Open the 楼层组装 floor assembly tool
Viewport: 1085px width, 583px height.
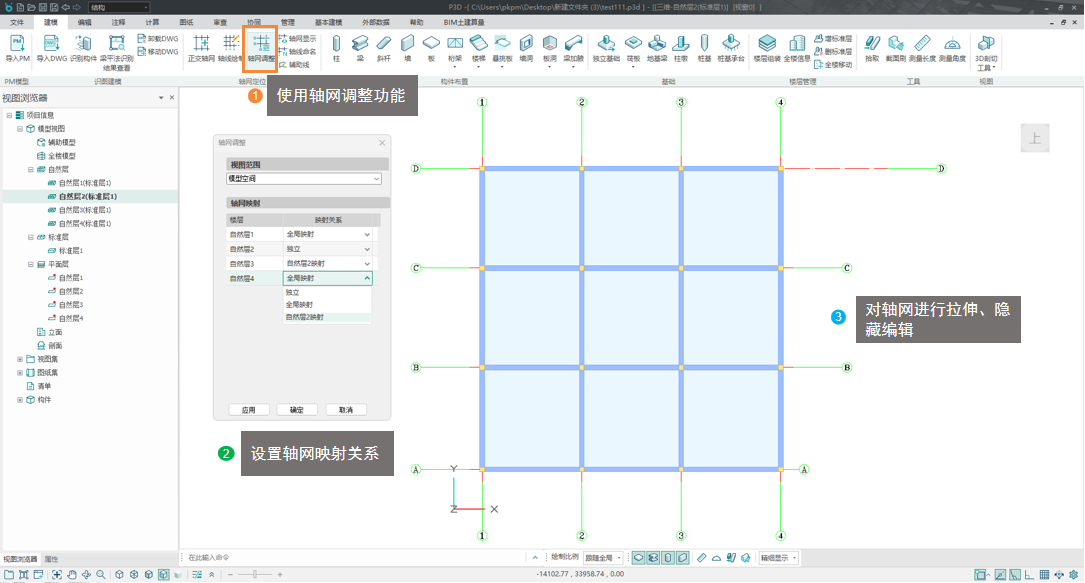click(x=766, y=48)
